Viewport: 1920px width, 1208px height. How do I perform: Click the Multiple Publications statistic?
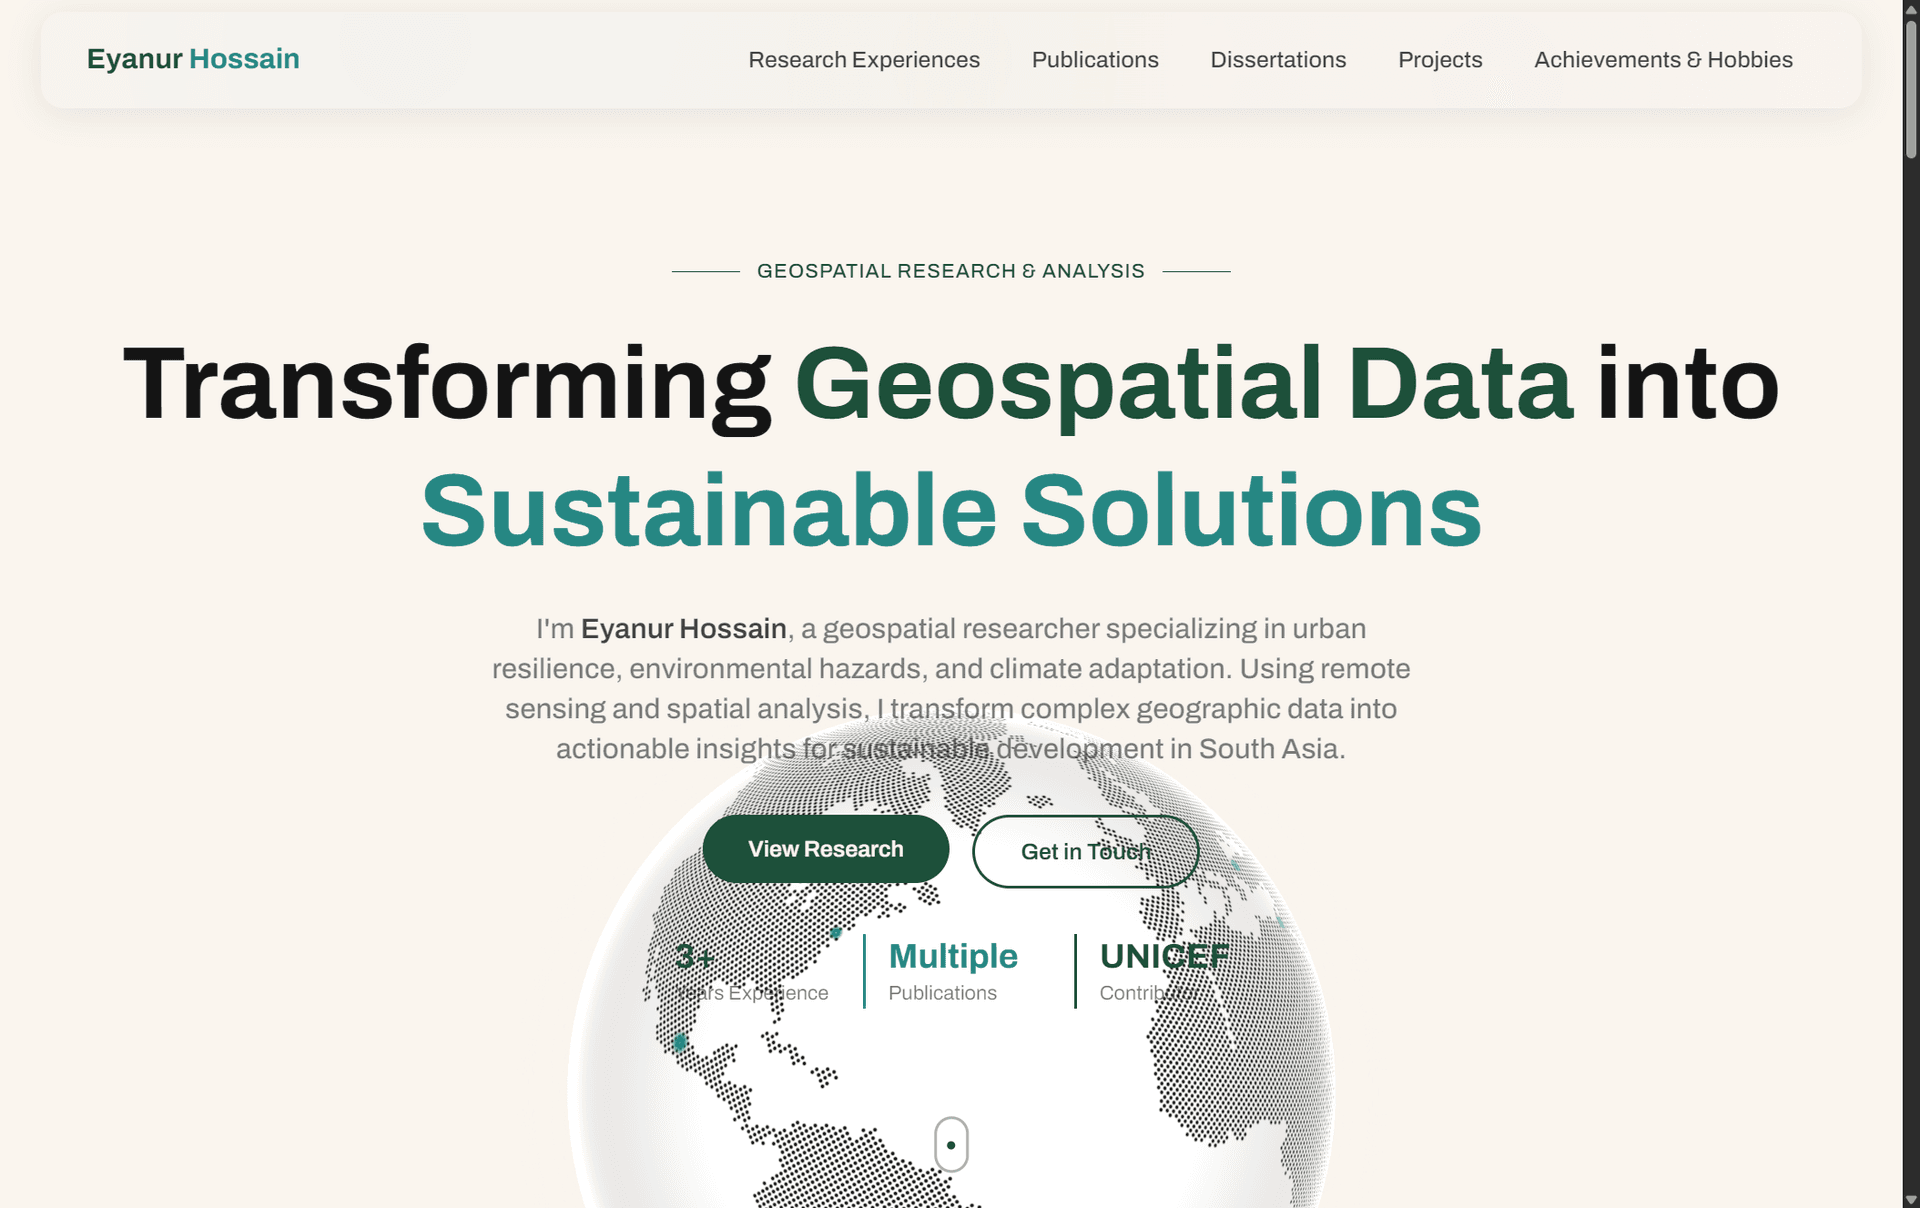[953, 971]
